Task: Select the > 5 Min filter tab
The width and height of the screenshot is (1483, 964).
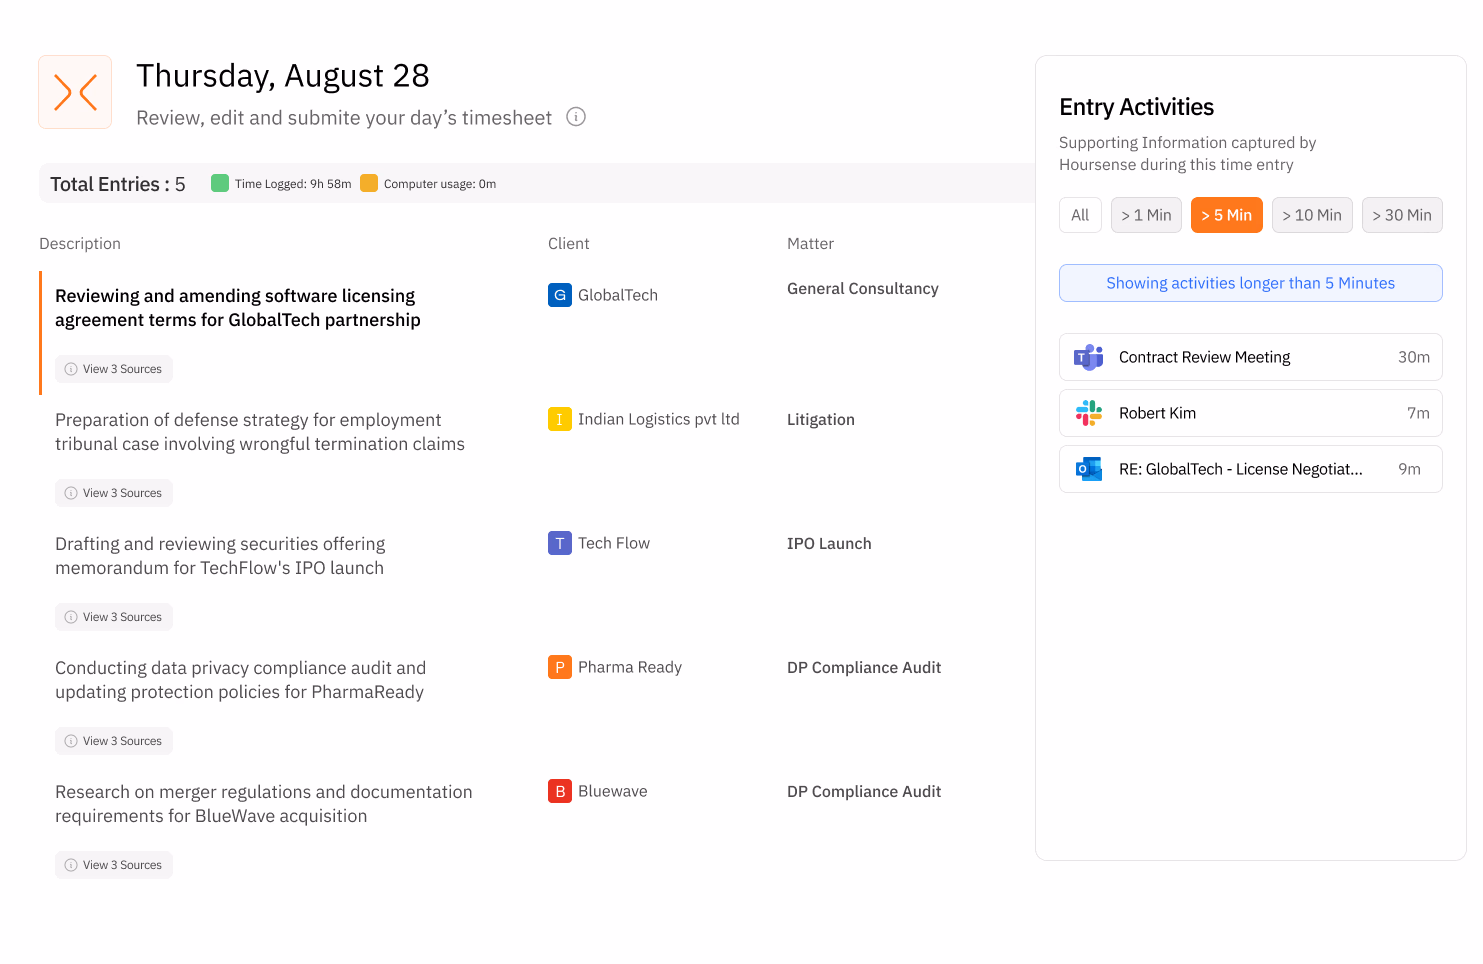Action: click(1226, 214)
